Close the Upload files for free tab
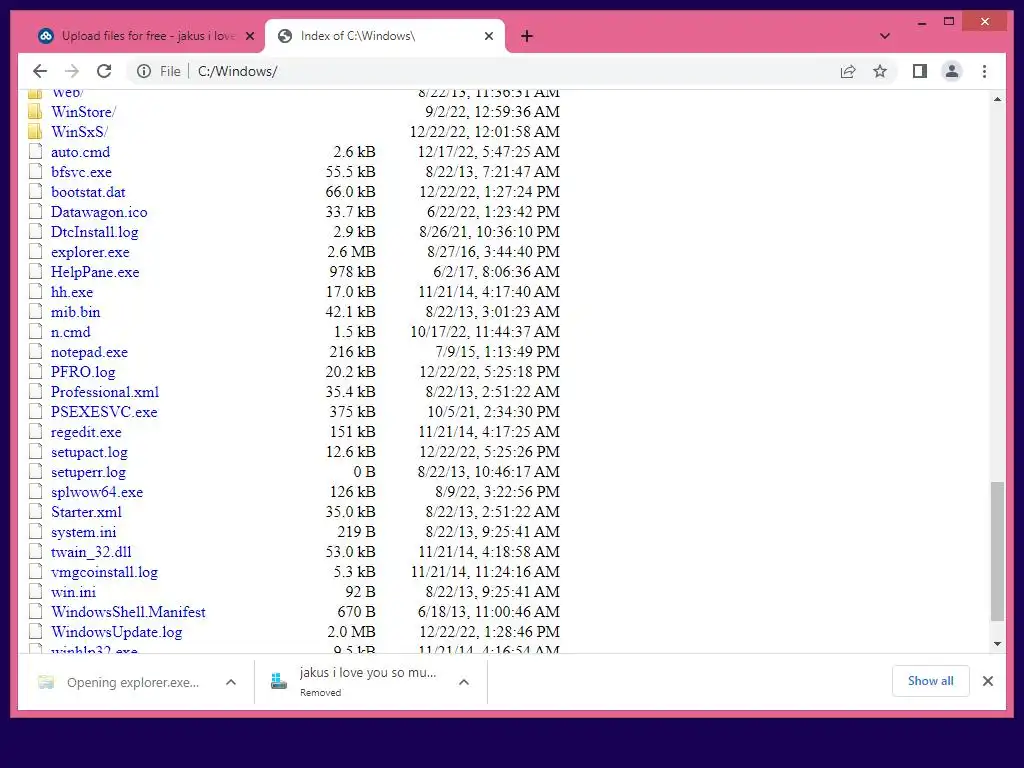This screenshot has height=768, width=1024. (249, 37)
